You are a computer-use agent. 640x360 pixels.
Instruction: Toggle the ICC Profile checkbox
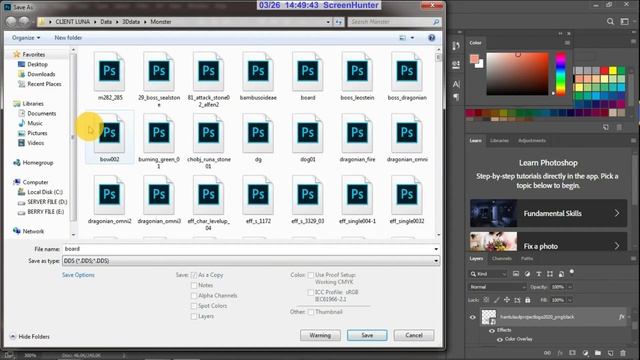coord(311,292)
